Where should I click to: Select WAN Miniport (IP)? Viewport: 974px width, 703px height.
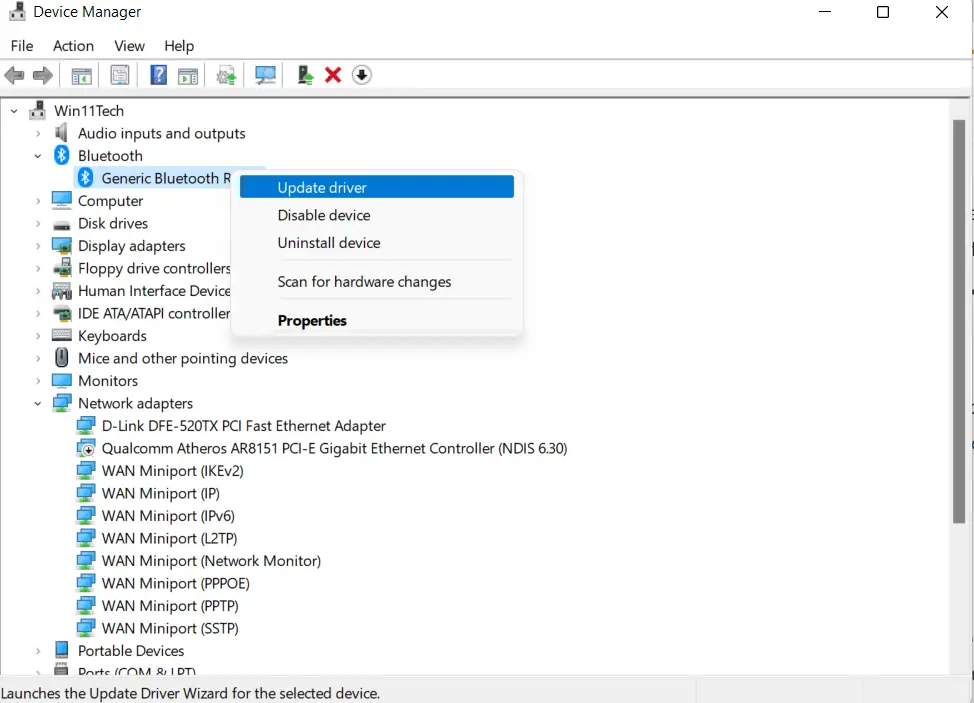point(160,493)
